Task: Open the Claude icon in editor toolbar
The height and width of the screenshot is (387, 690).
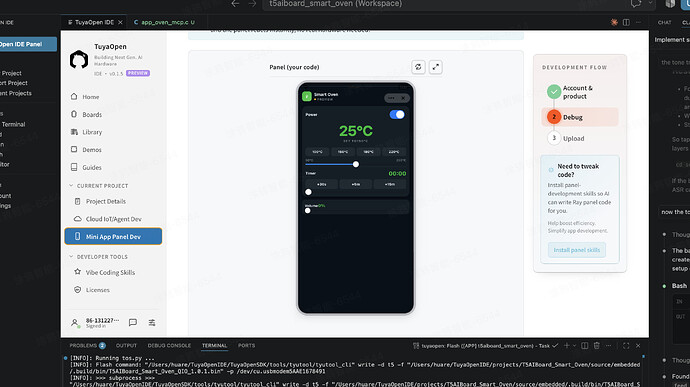Action: (614, 22)
